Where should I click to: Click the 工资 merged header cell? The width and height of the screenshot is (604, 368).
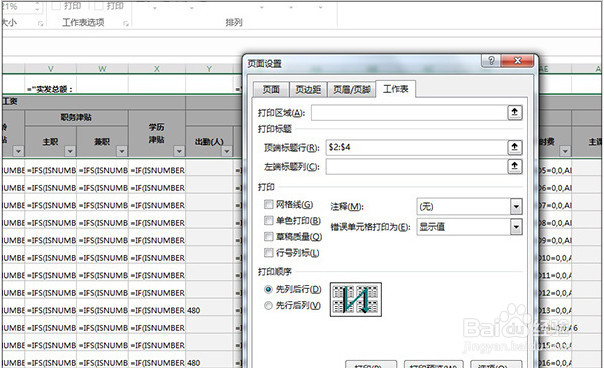pos(93,102)
